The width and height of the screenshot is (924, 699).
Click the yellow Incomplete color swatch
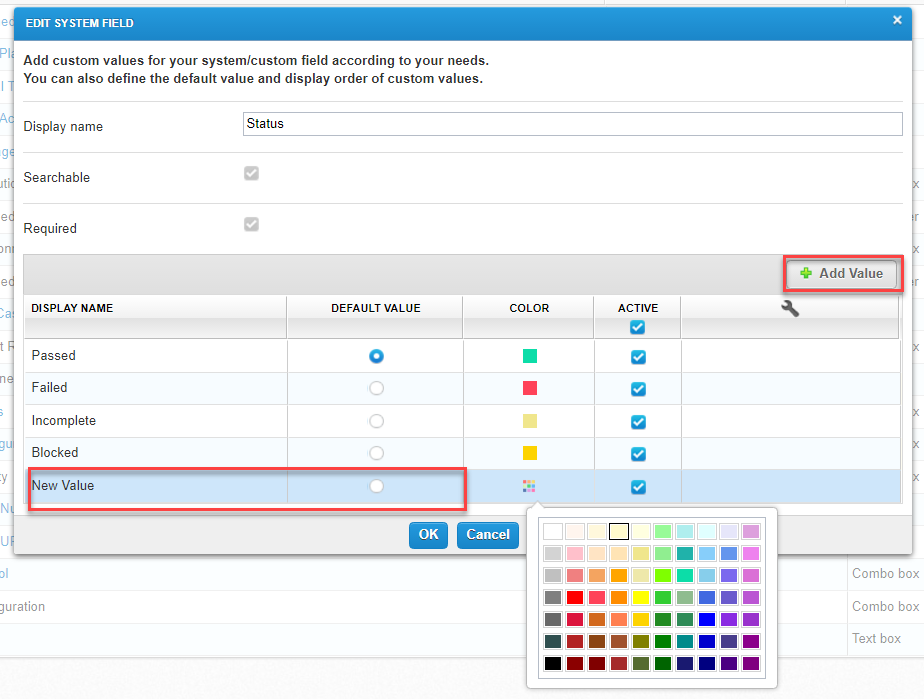pos(529,421)
